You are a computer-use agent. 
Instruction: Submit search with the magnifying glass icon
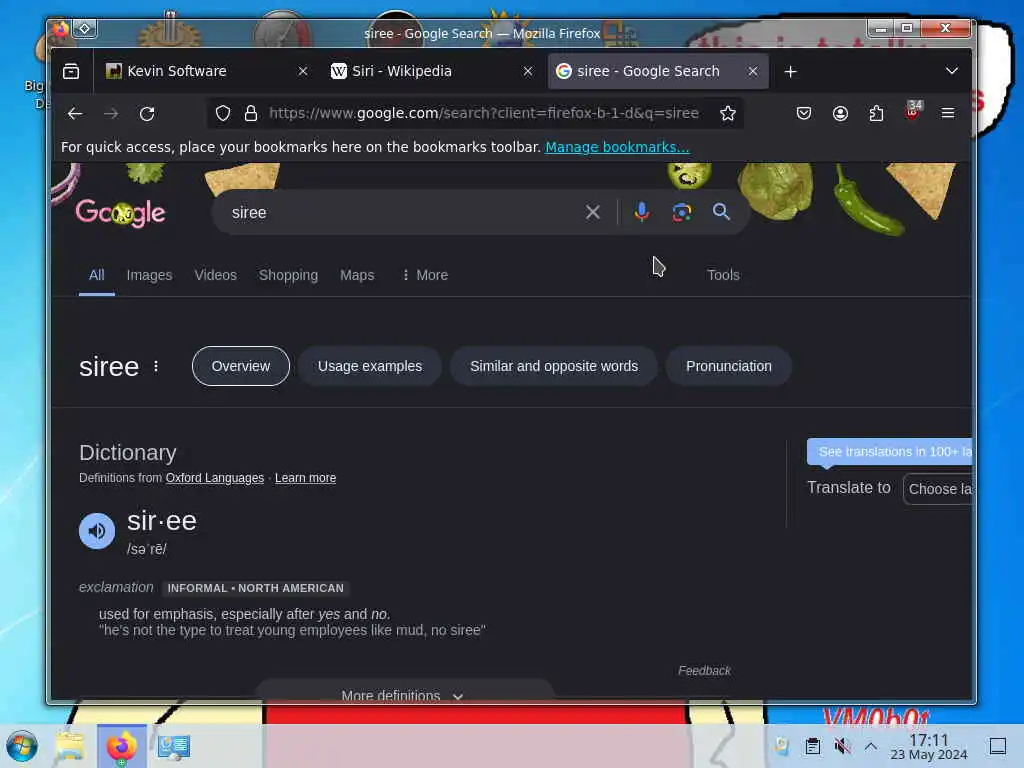pos(721,212)
